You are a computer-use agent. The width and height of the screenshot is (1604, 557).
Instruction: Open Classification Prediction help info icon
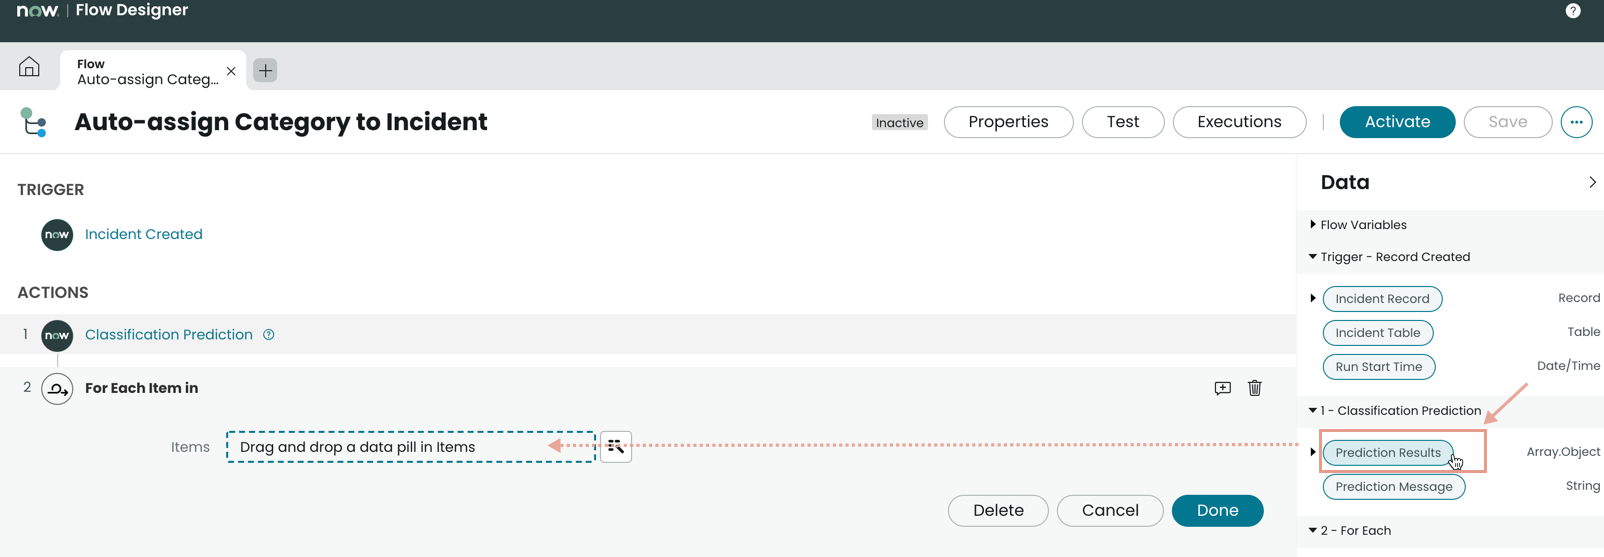point(269,335)
